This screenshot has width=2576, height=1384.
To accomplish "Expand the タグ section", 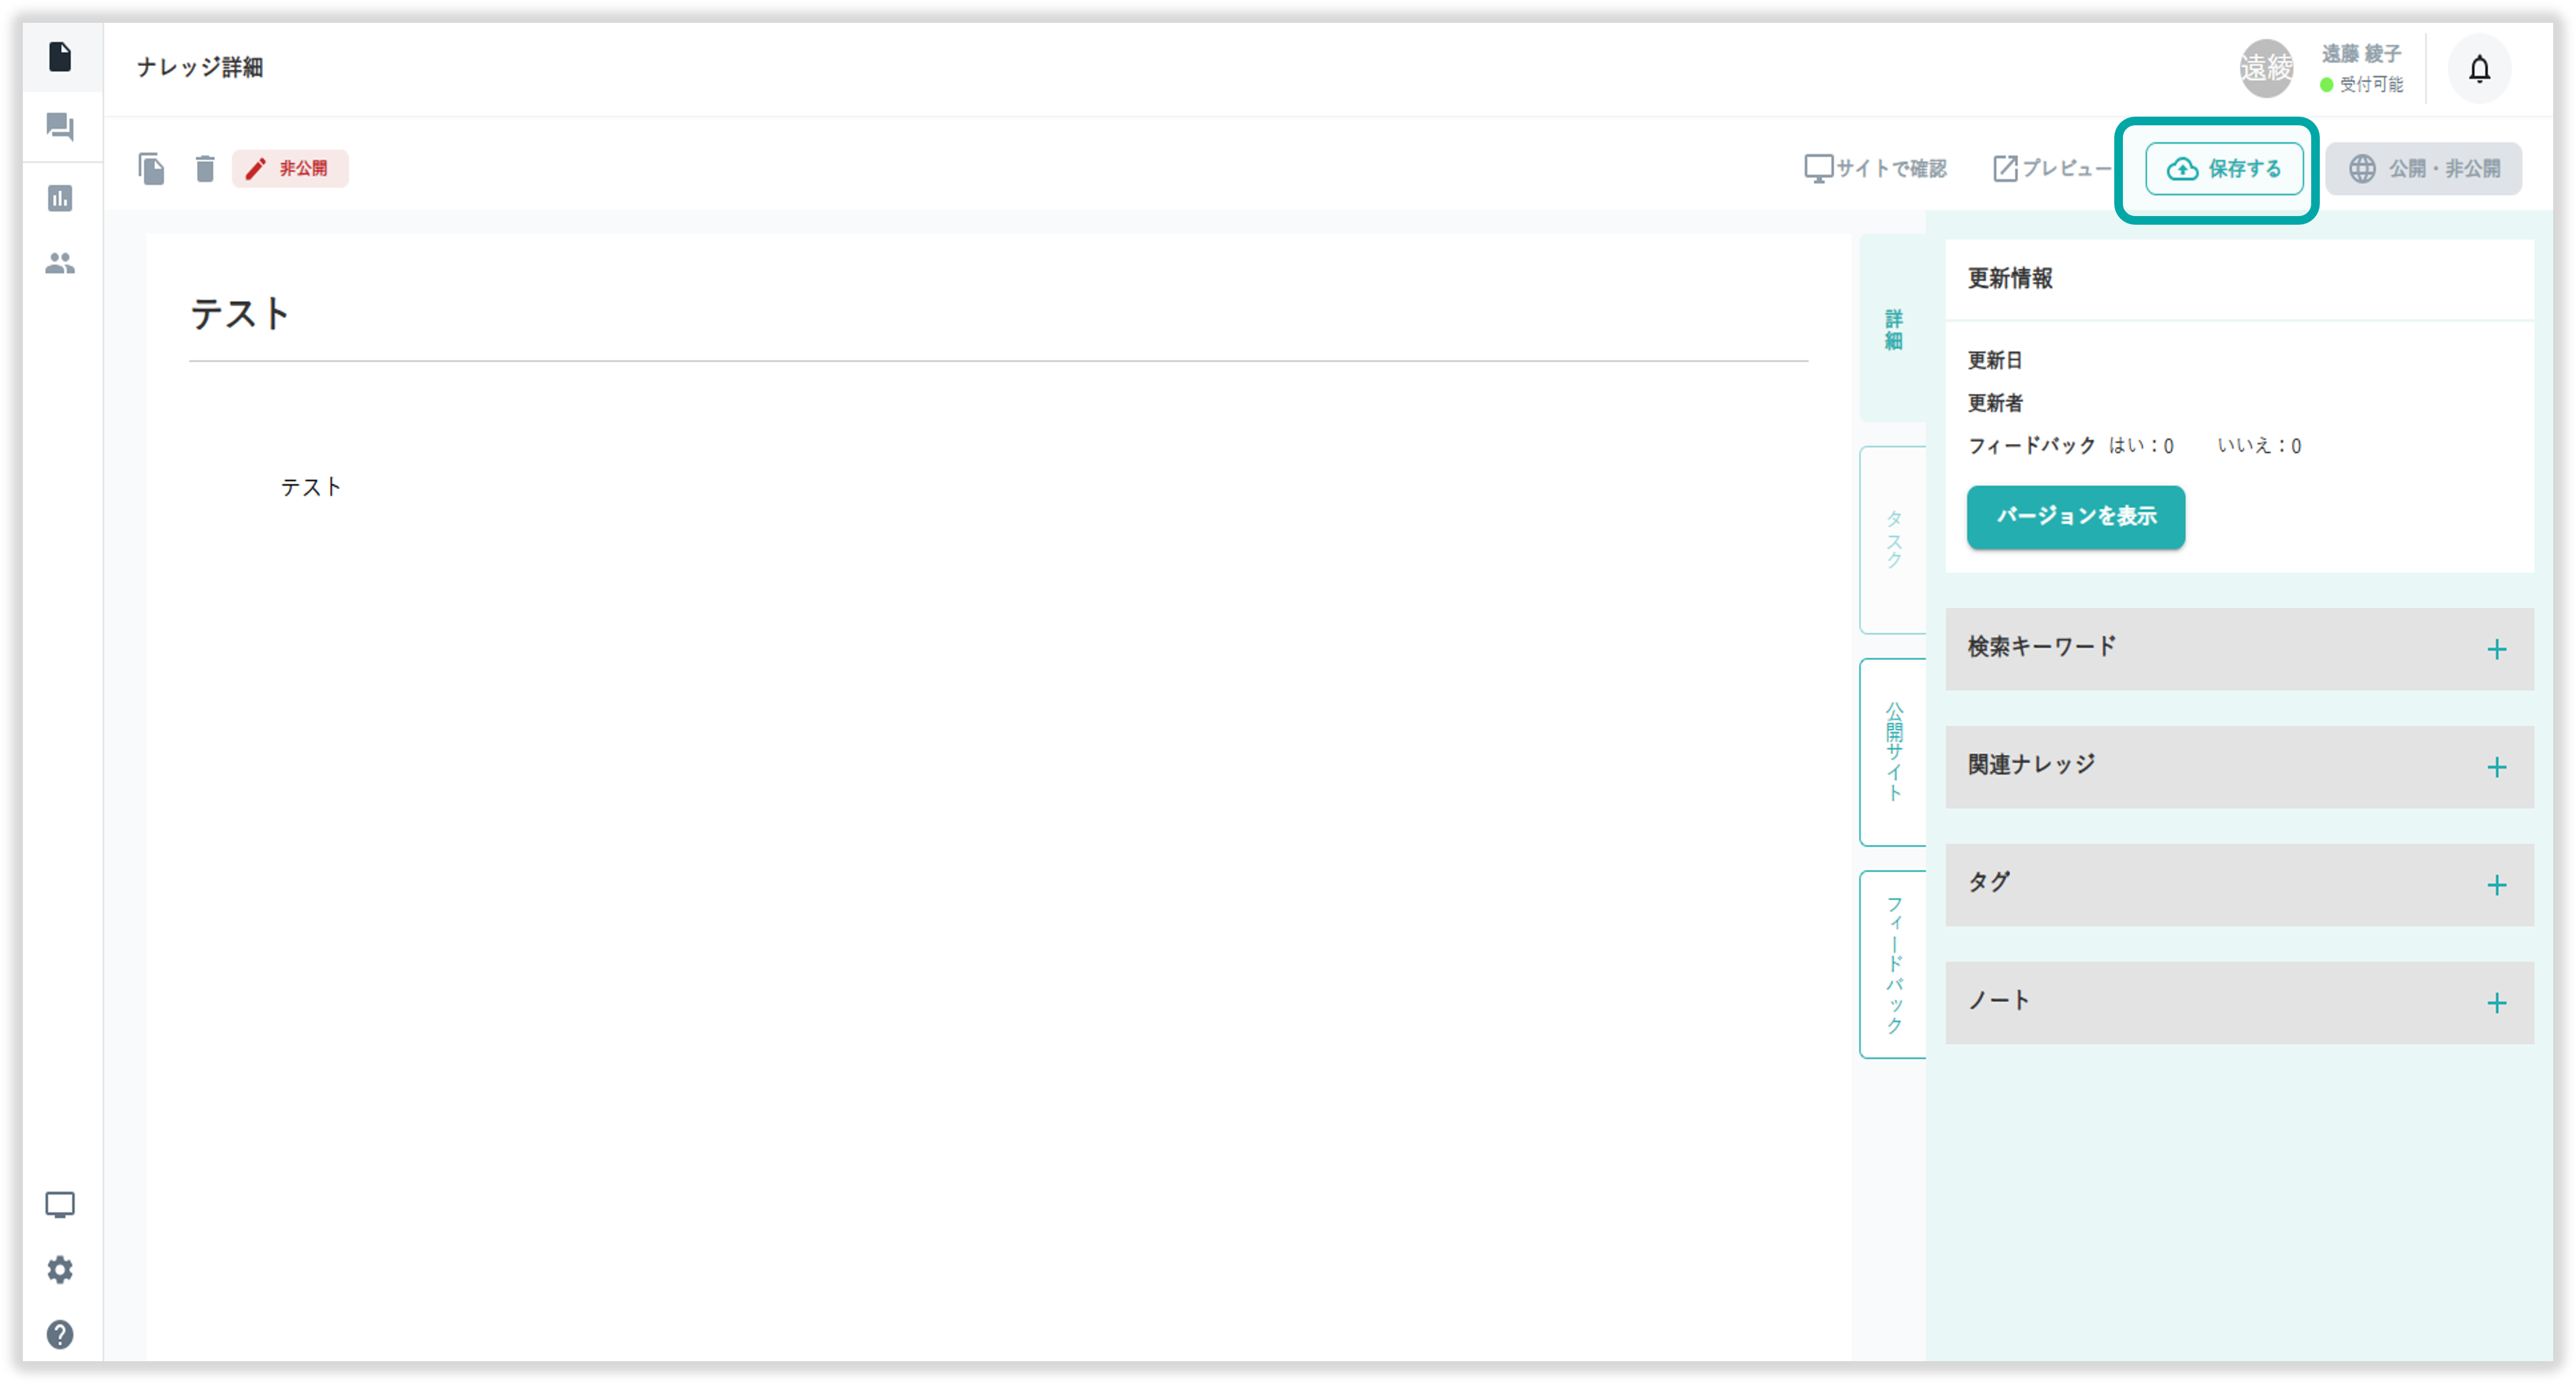I will point(2496,886).
